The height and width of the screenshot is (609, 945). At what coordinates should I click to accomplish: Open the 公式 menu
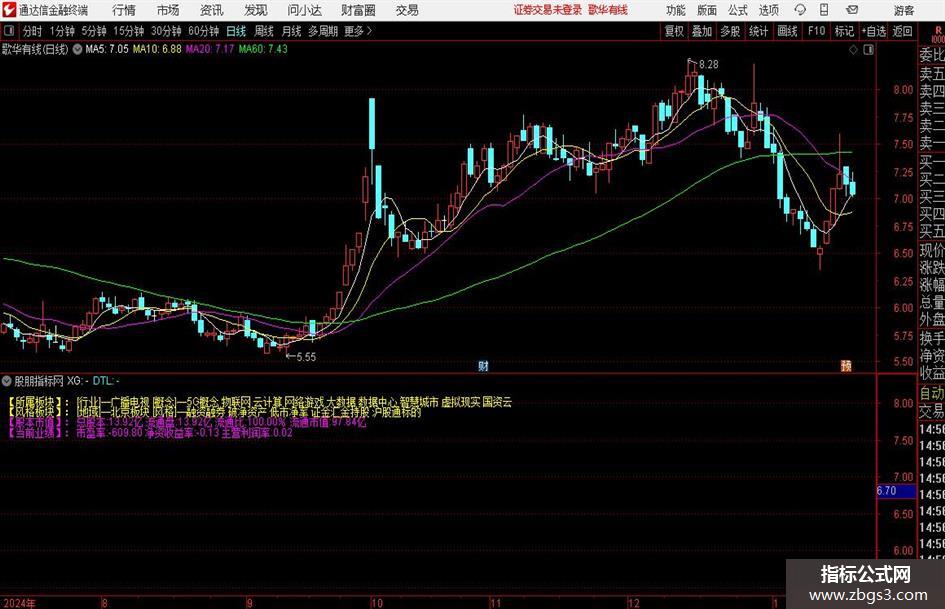[737, 10]
